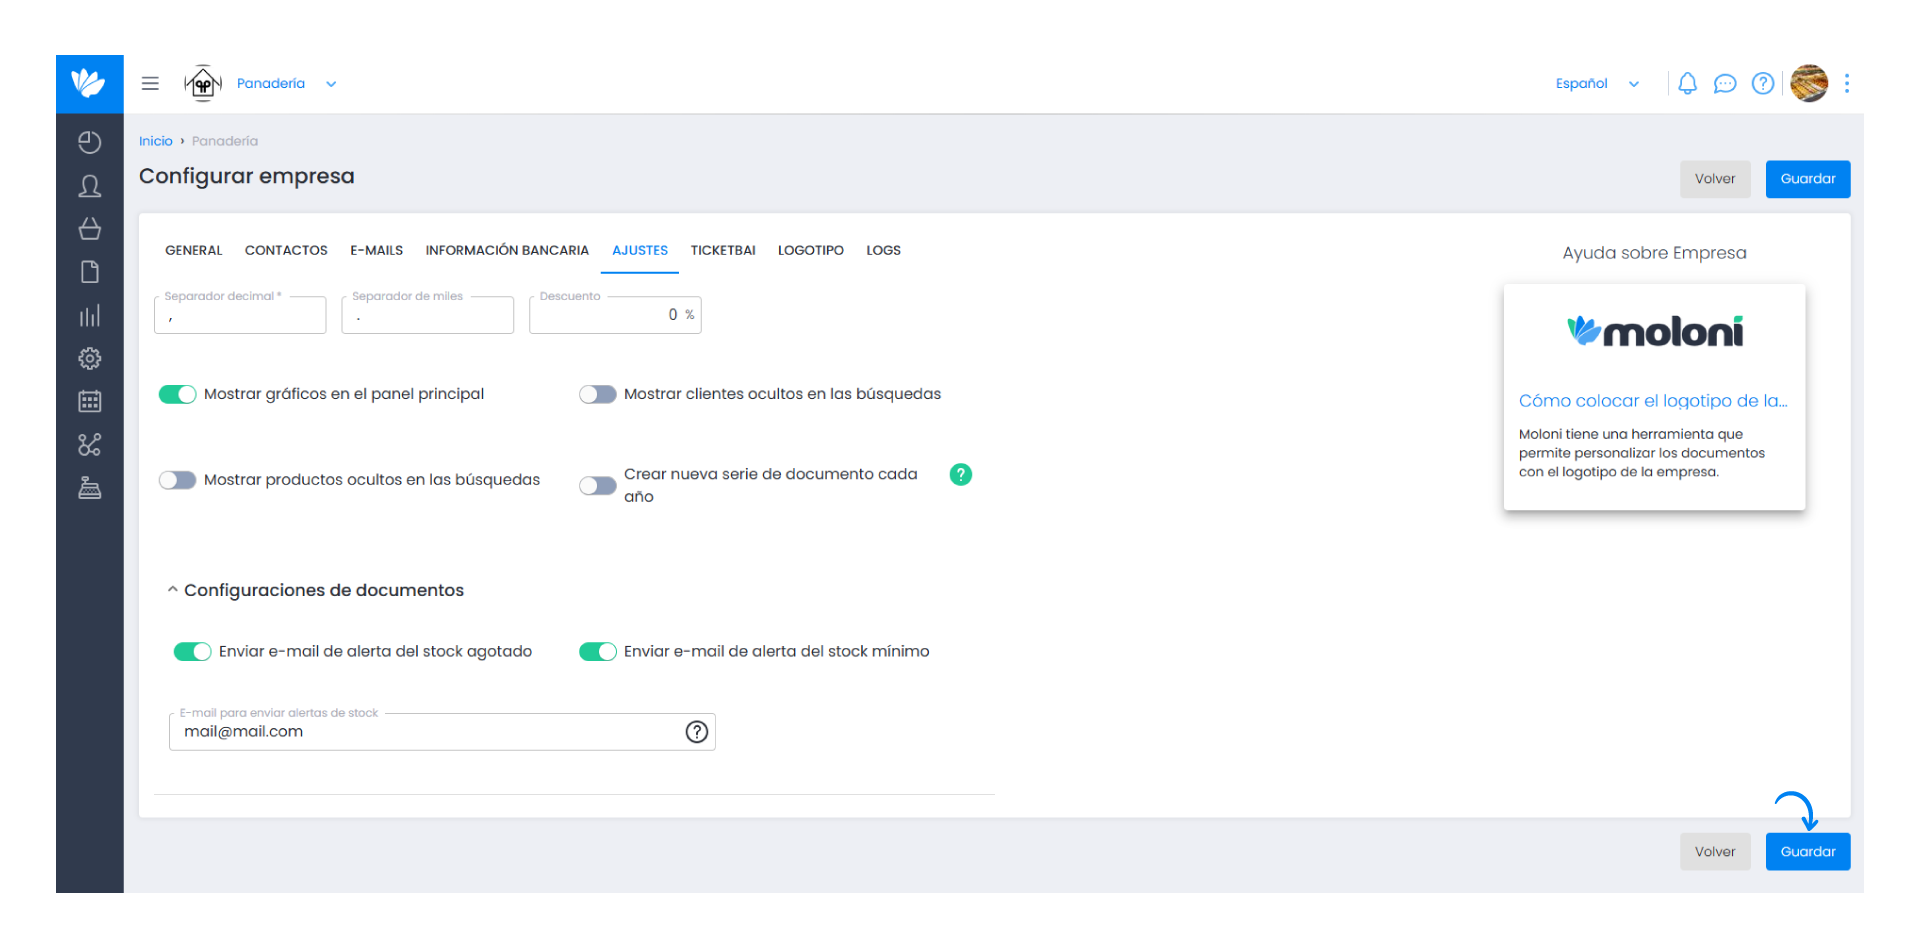Toggle Crear nueva serie de documento cada año
This screenshot has height=949, width=1920.
pos(598,486)
